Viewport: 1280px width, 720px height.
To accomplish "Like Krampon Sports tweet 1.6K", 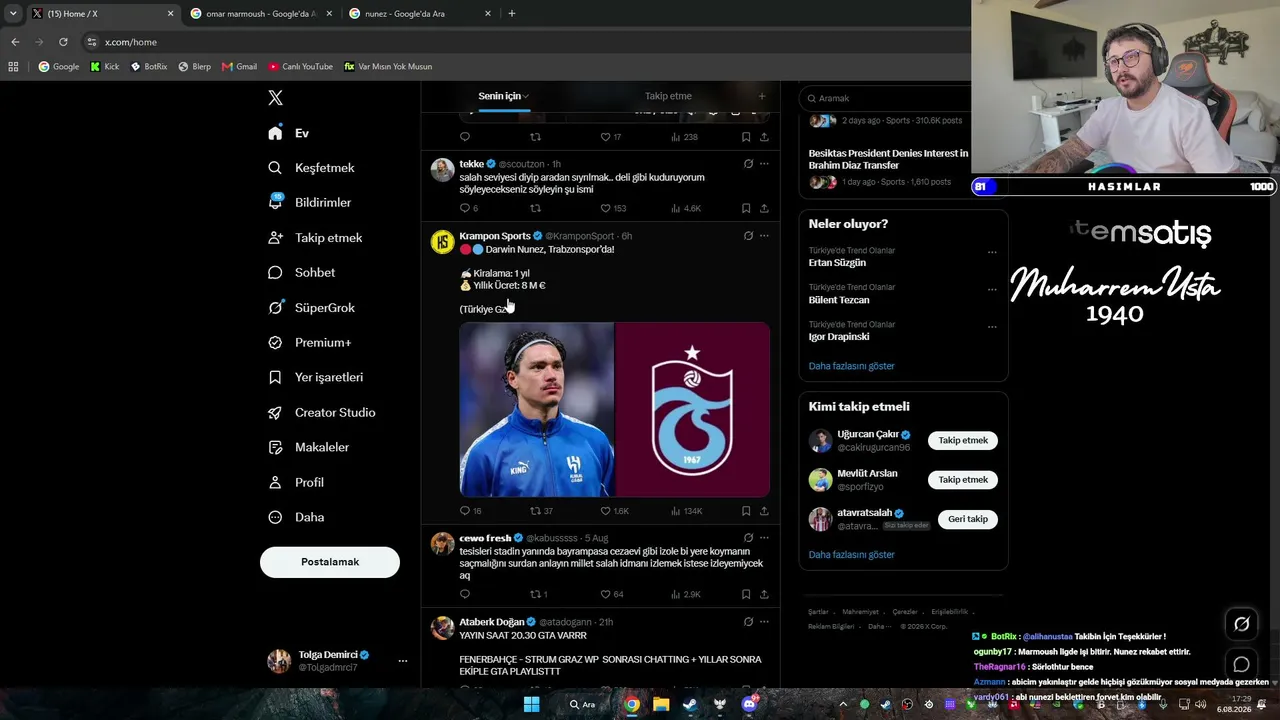I will (x=614, y=511).
